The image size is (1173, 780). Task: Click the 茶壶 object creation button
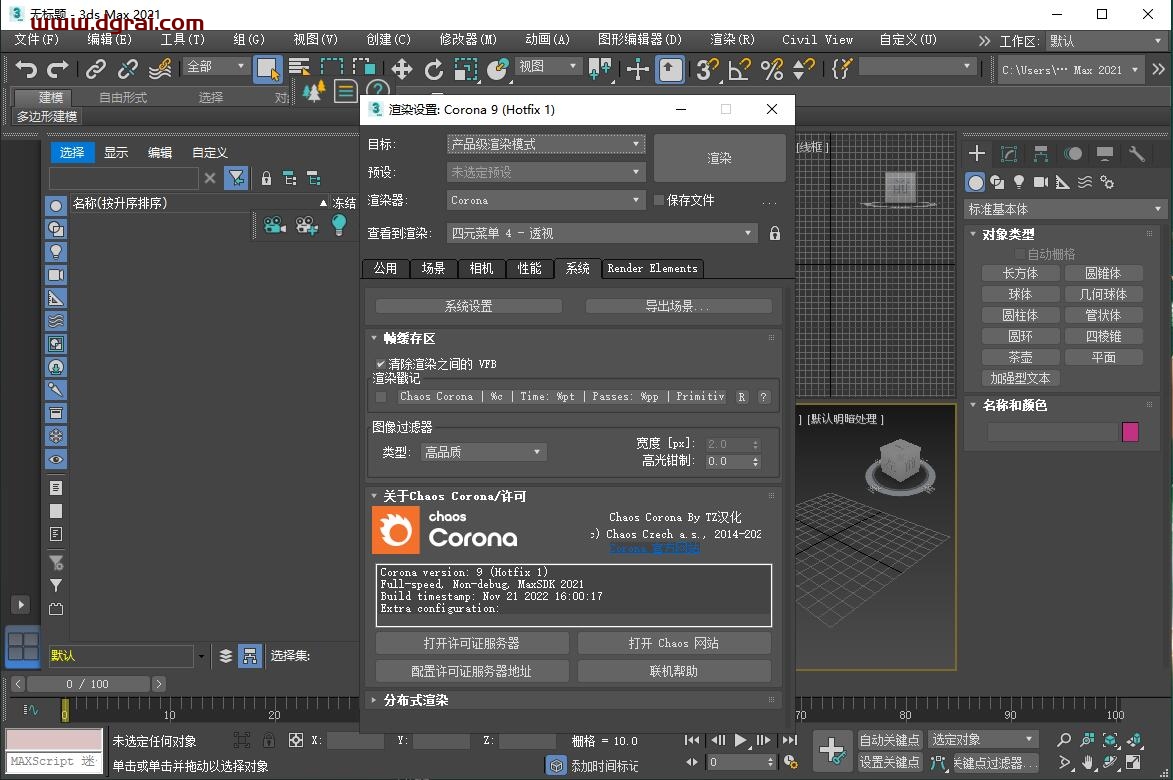click(x=1020, y=356)
